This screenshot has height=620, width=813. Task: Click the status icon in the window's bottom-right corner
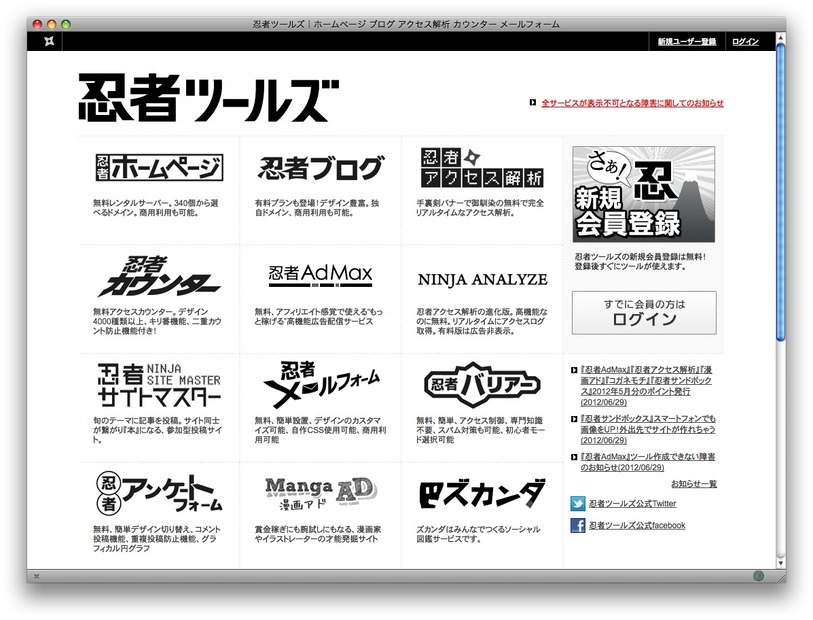759,576
